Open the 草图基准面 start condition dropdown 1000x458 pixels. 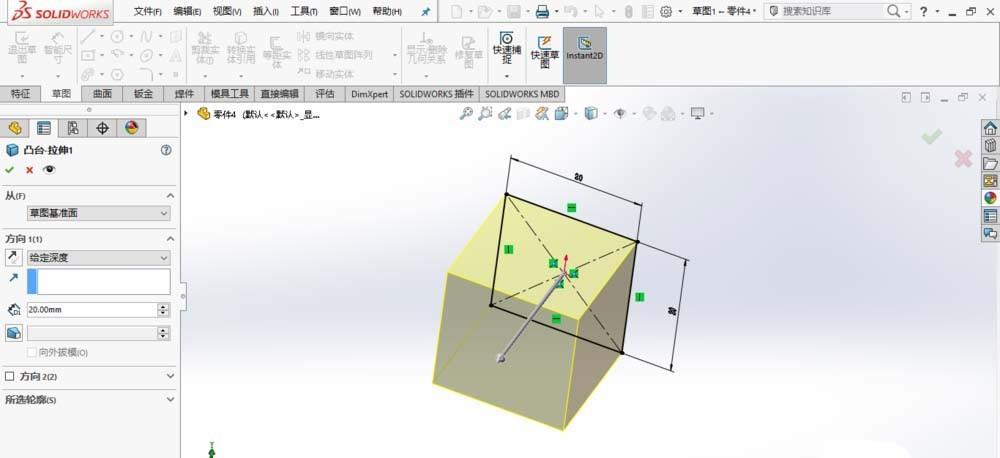tap(98, 214)
